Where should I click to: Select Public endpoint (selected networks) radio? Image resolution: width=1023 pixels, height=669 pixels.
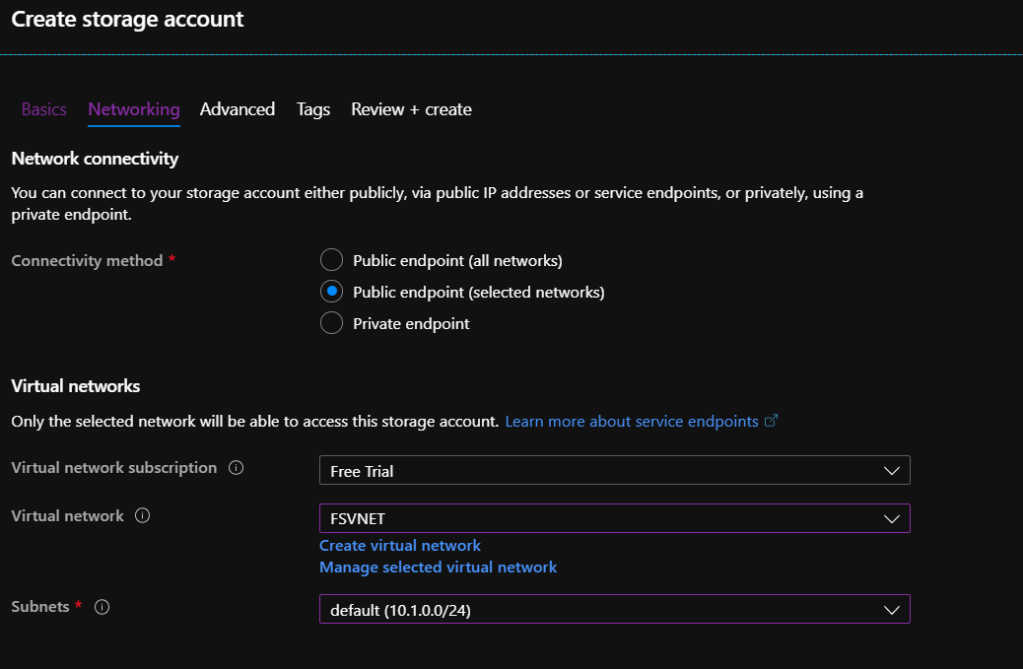click(331, 292)
